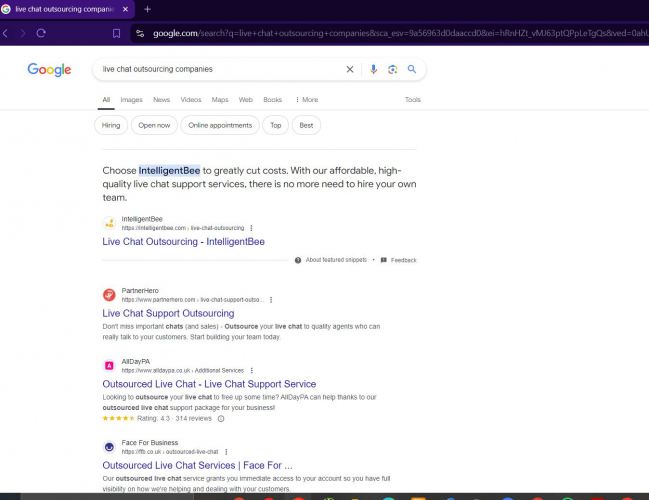Viewport: 649px width, 500px height.
Task: Expand the More search categories menu
Action: 307,100
